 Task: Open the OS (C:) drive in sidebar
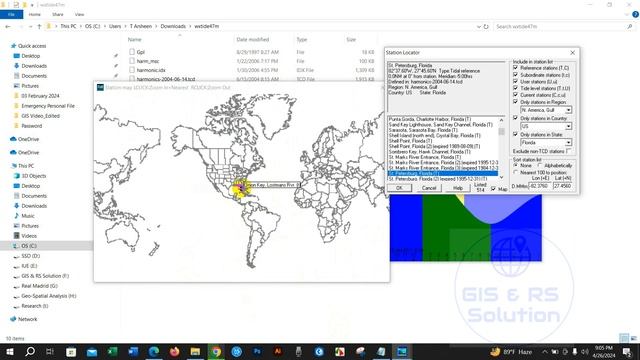(29, 246)
